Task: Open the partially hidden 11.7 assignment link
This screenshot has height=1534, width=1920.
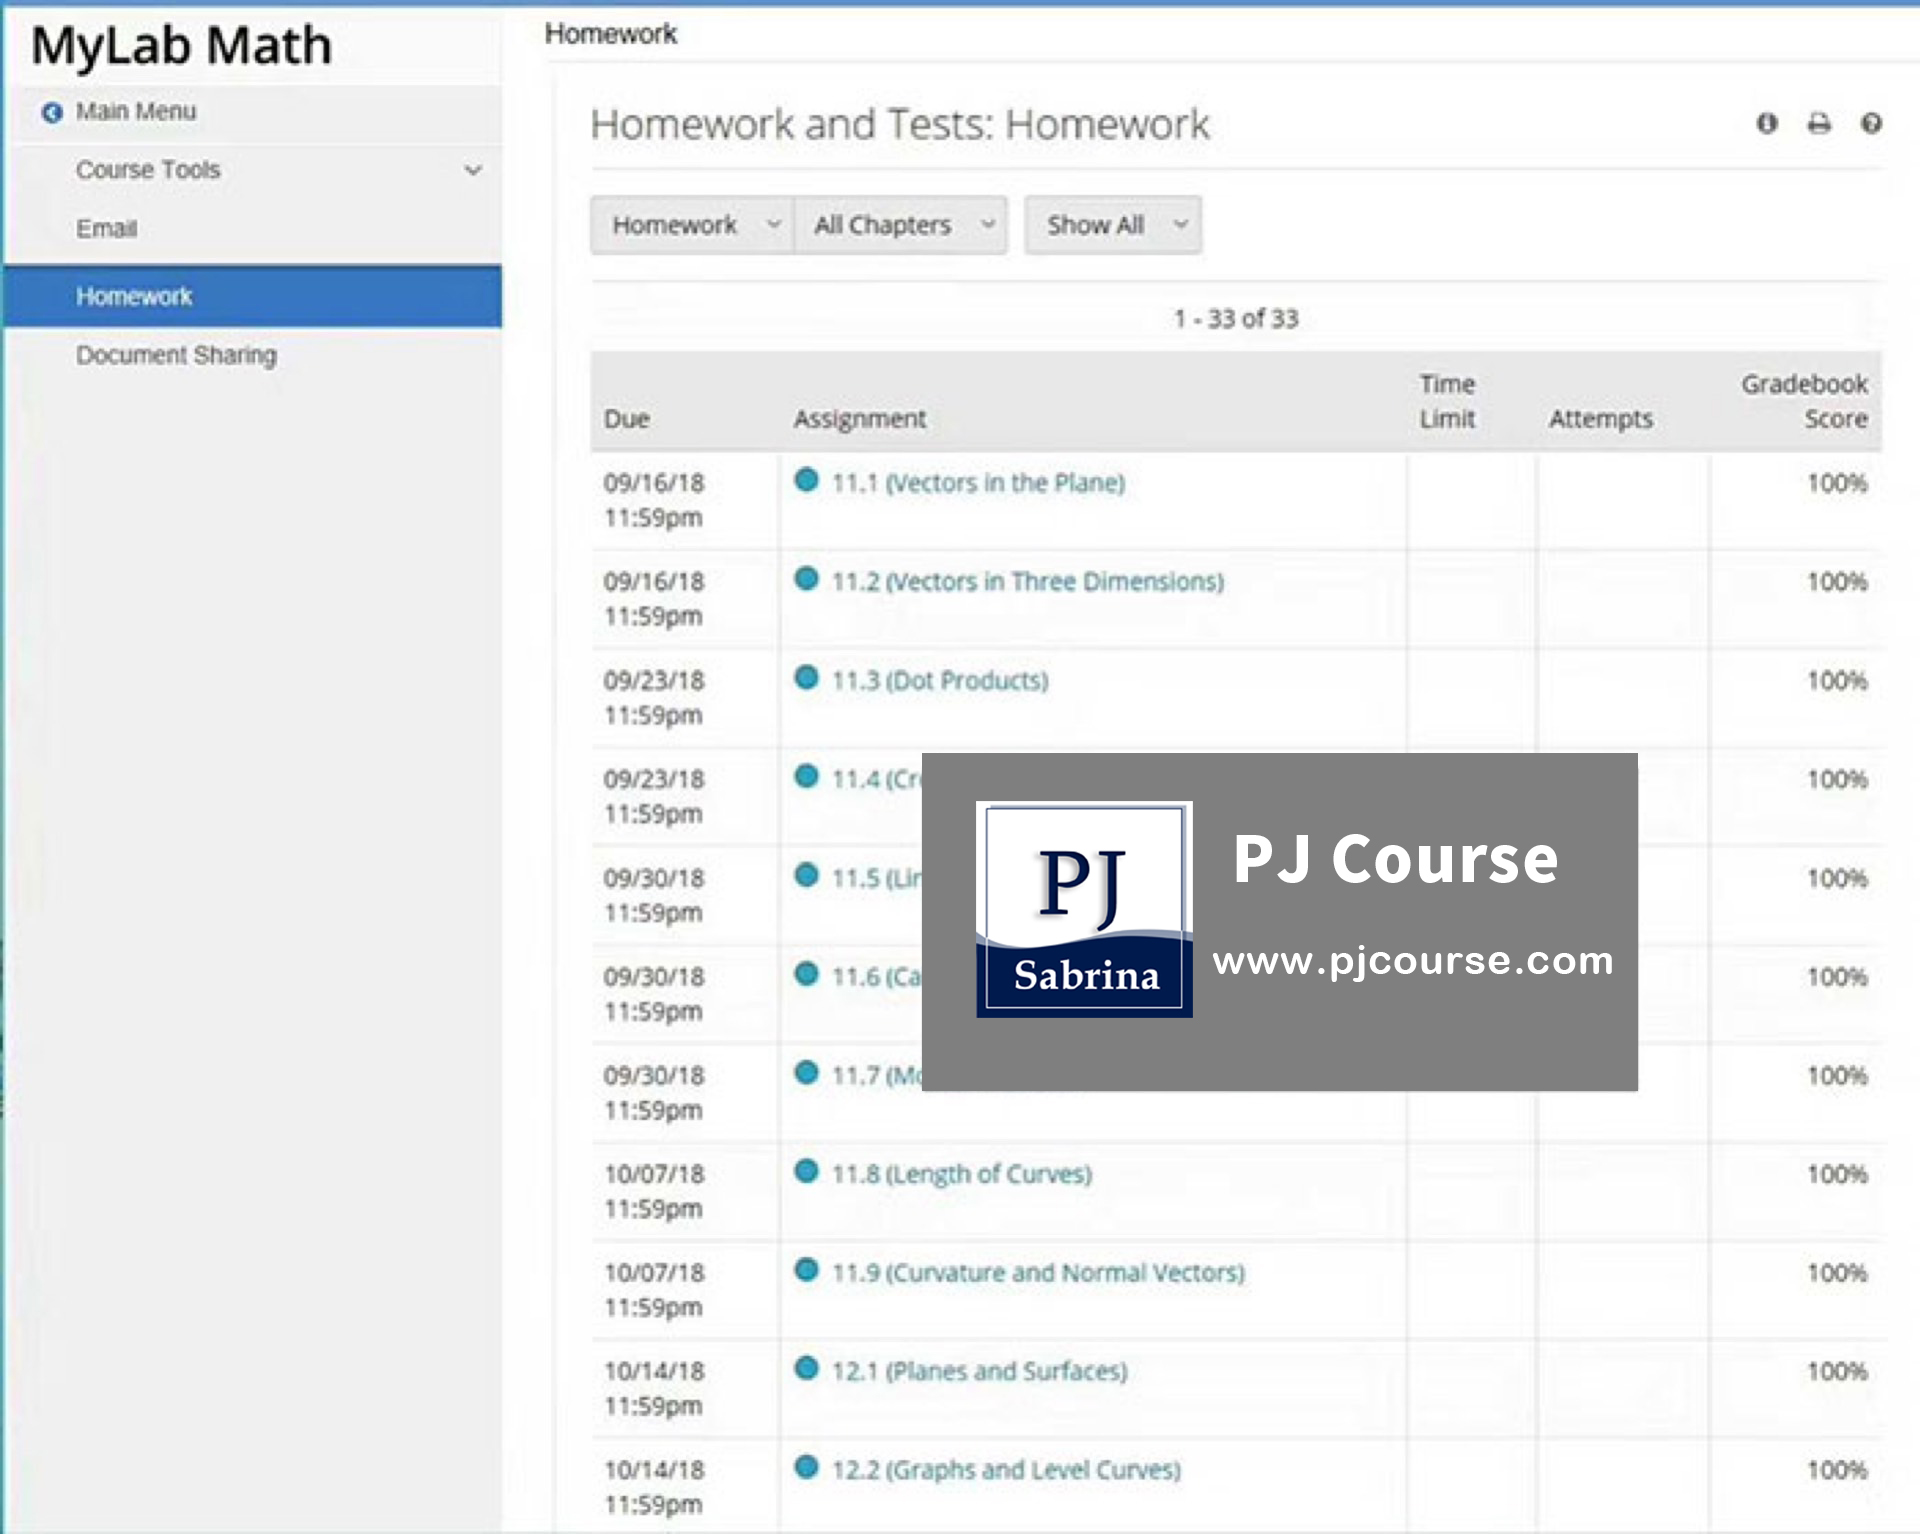Action: coord(876,1076)
